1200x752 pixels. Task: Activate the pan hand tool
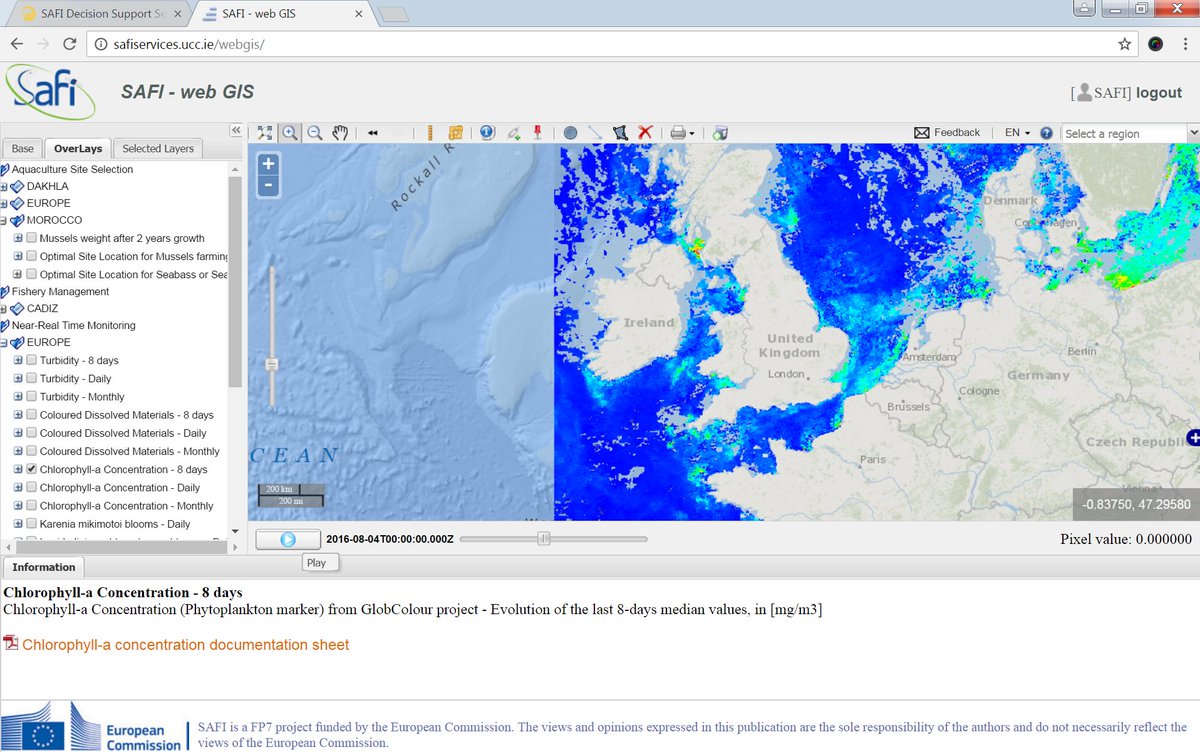click(340, 133)
